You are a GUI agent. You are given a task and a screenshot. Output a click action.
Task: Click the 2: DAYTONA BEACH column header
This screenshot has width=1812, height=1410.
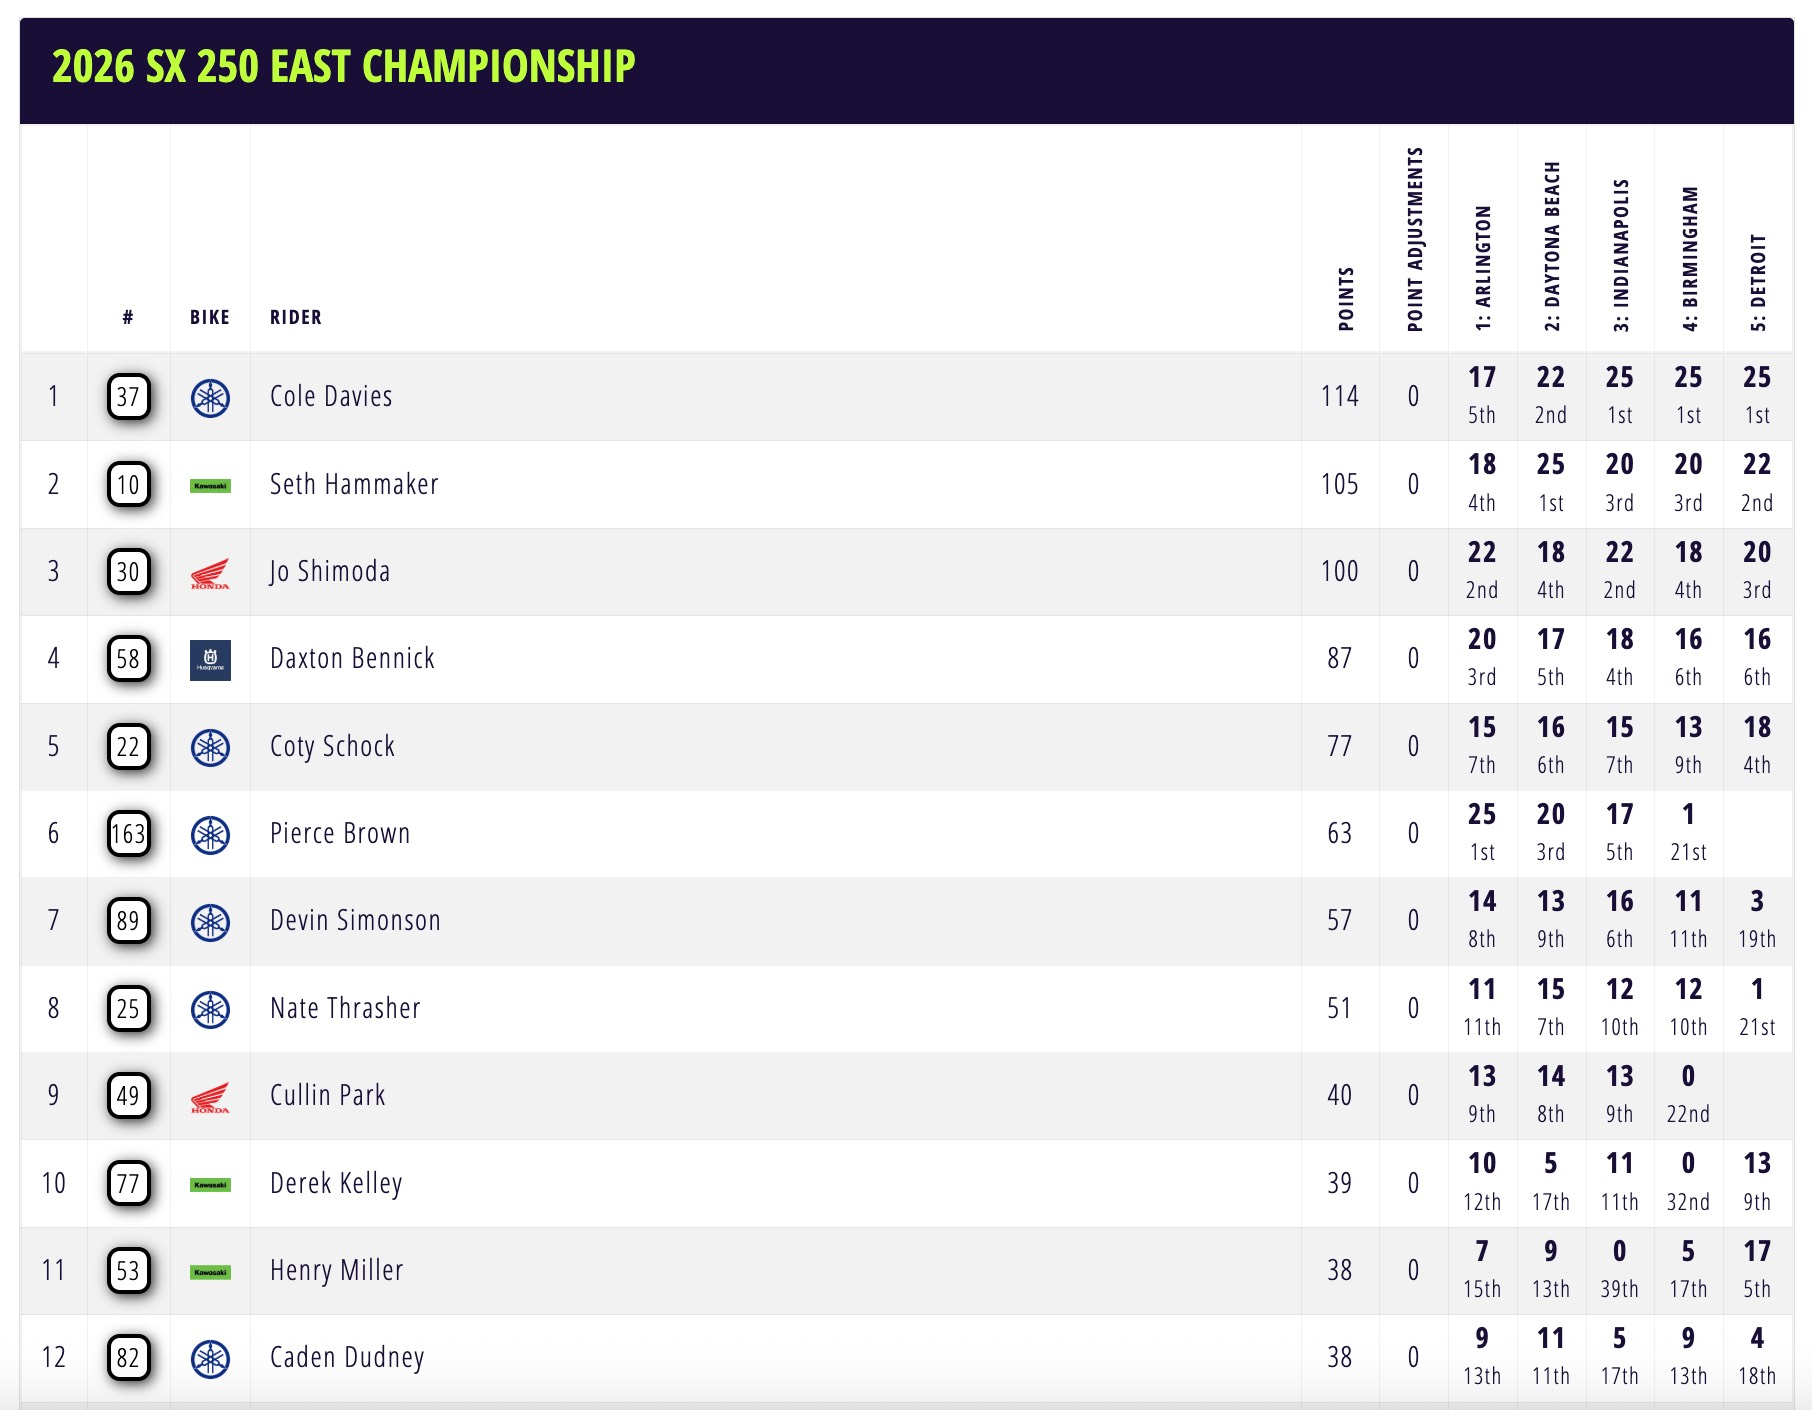1552,246
